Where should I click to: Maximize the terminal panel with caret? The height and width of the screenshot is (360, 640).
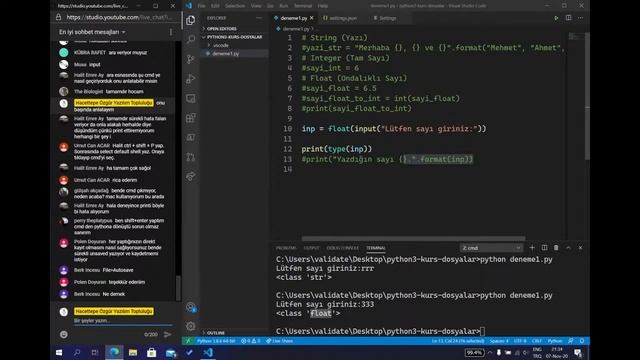click(x=568, y=248)
